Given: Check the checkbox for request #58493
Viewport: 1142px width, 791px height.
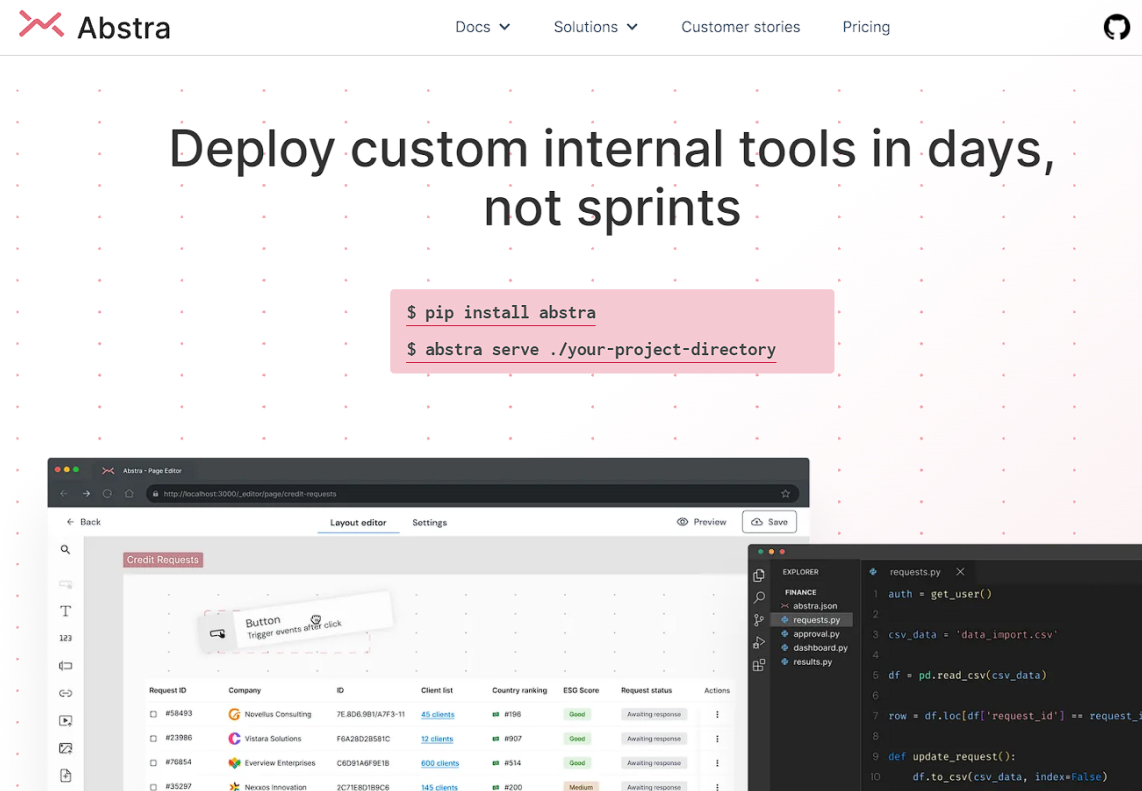Looking at the screenshot, I should click(153, 714).
